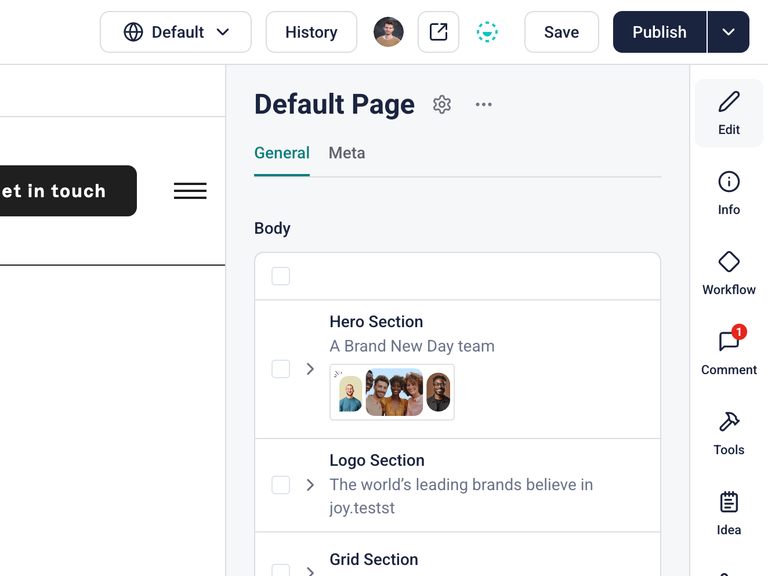Open preview in new window icon
The height and width of the screenshot is (576, 768).
tap(438, 32)
